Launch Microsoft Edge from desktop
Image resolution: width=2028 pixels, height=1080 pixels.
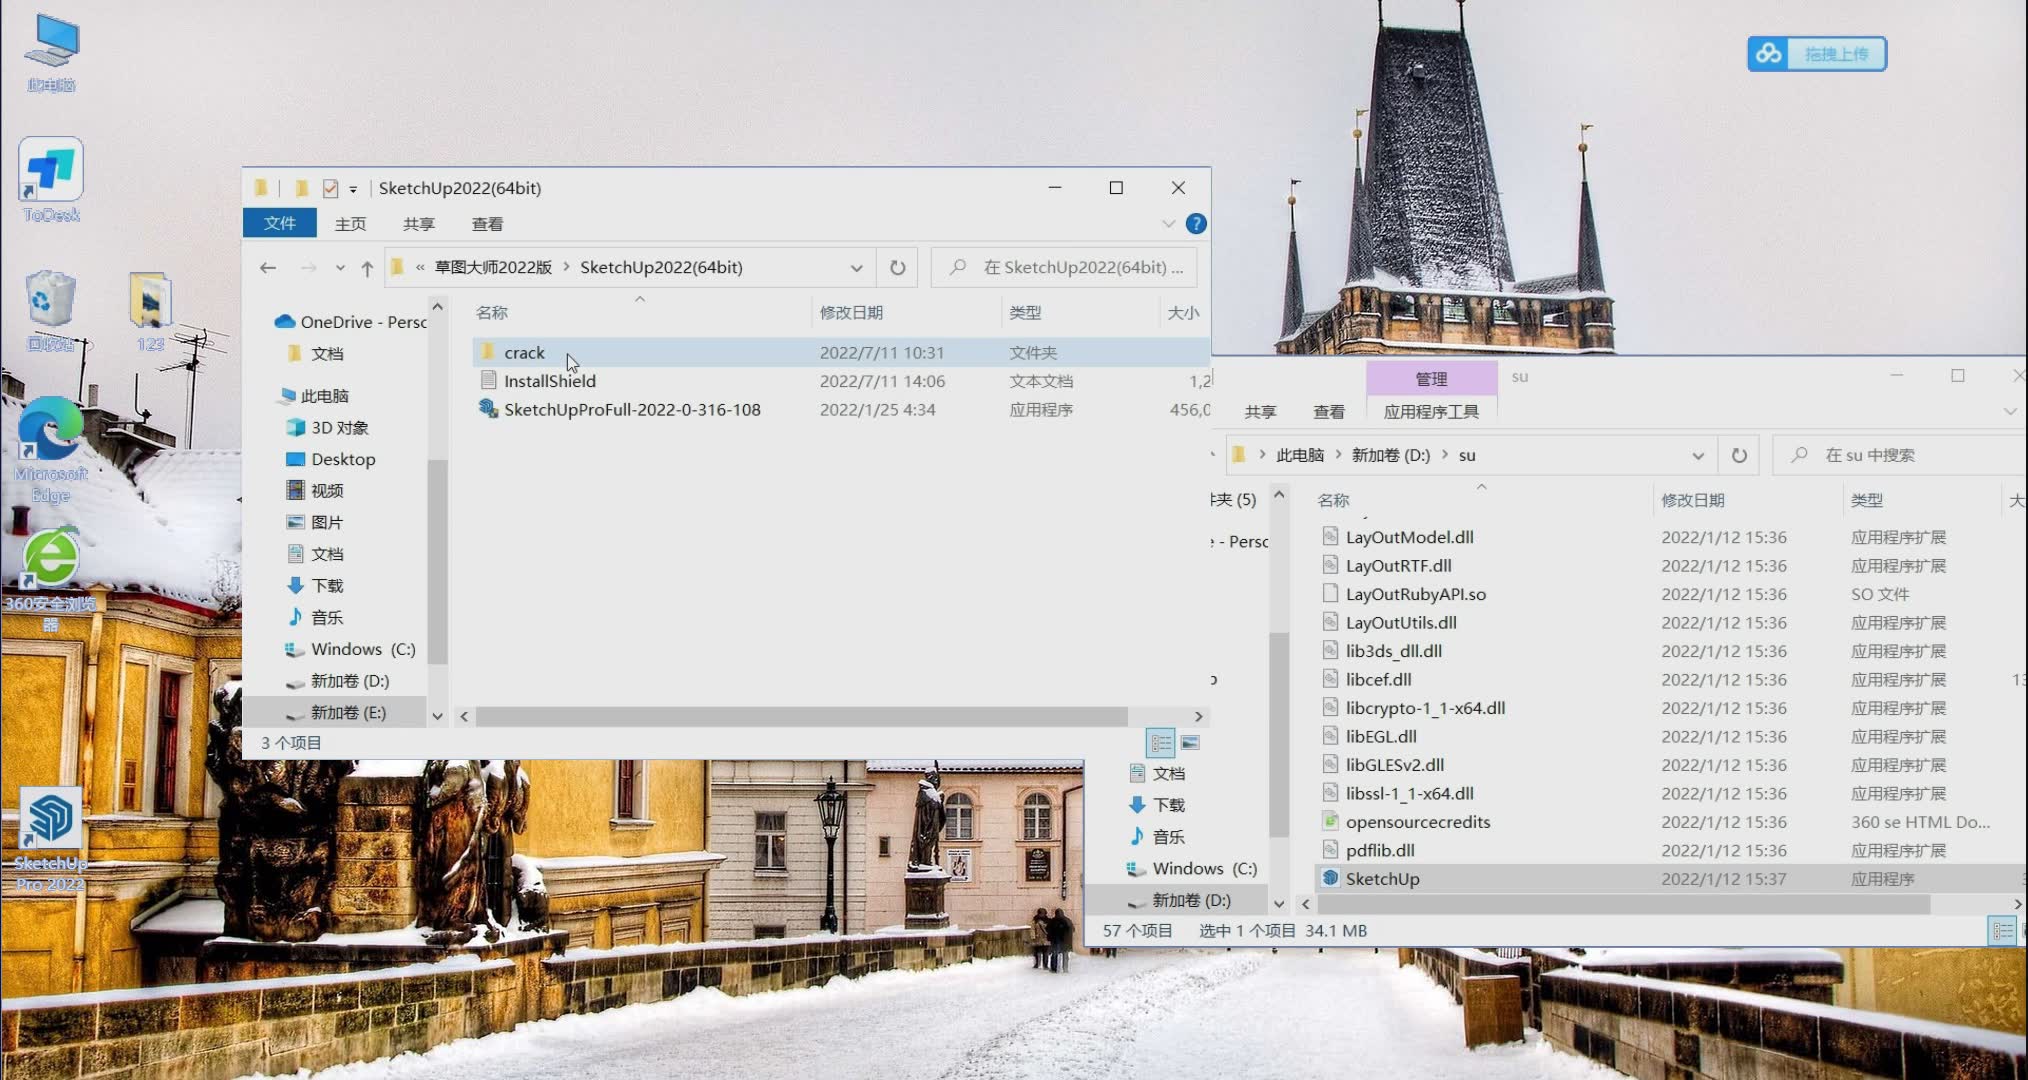point(51,450)
